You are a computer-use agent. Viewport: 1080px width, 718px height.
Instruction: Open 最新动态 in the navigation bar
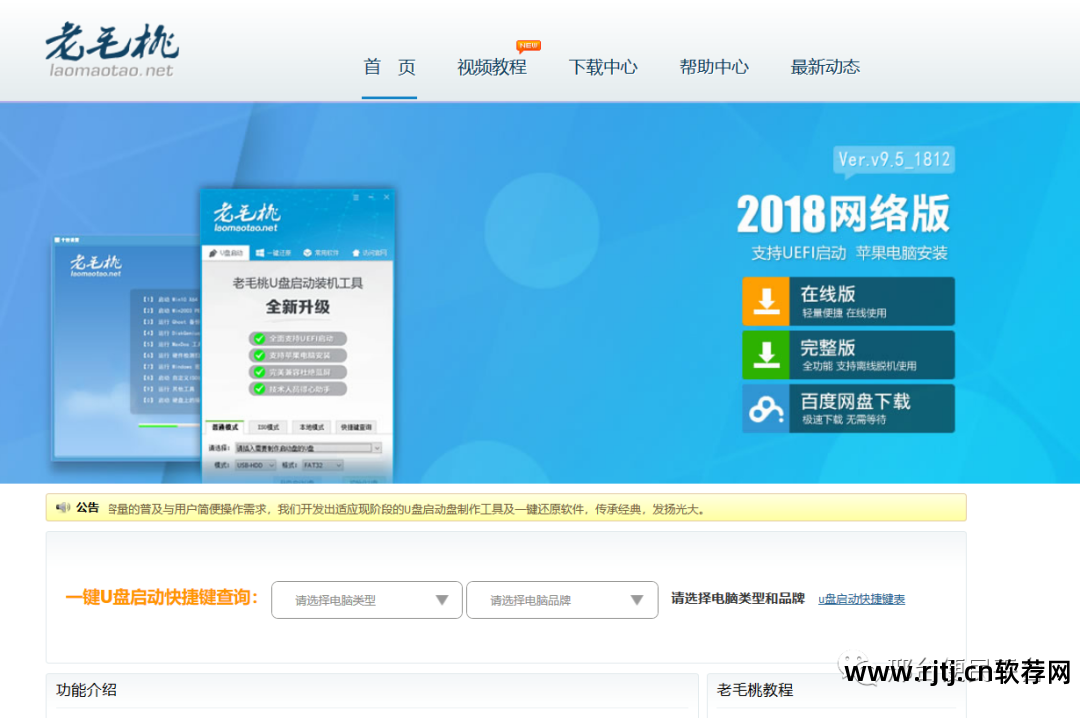(825, 67)
